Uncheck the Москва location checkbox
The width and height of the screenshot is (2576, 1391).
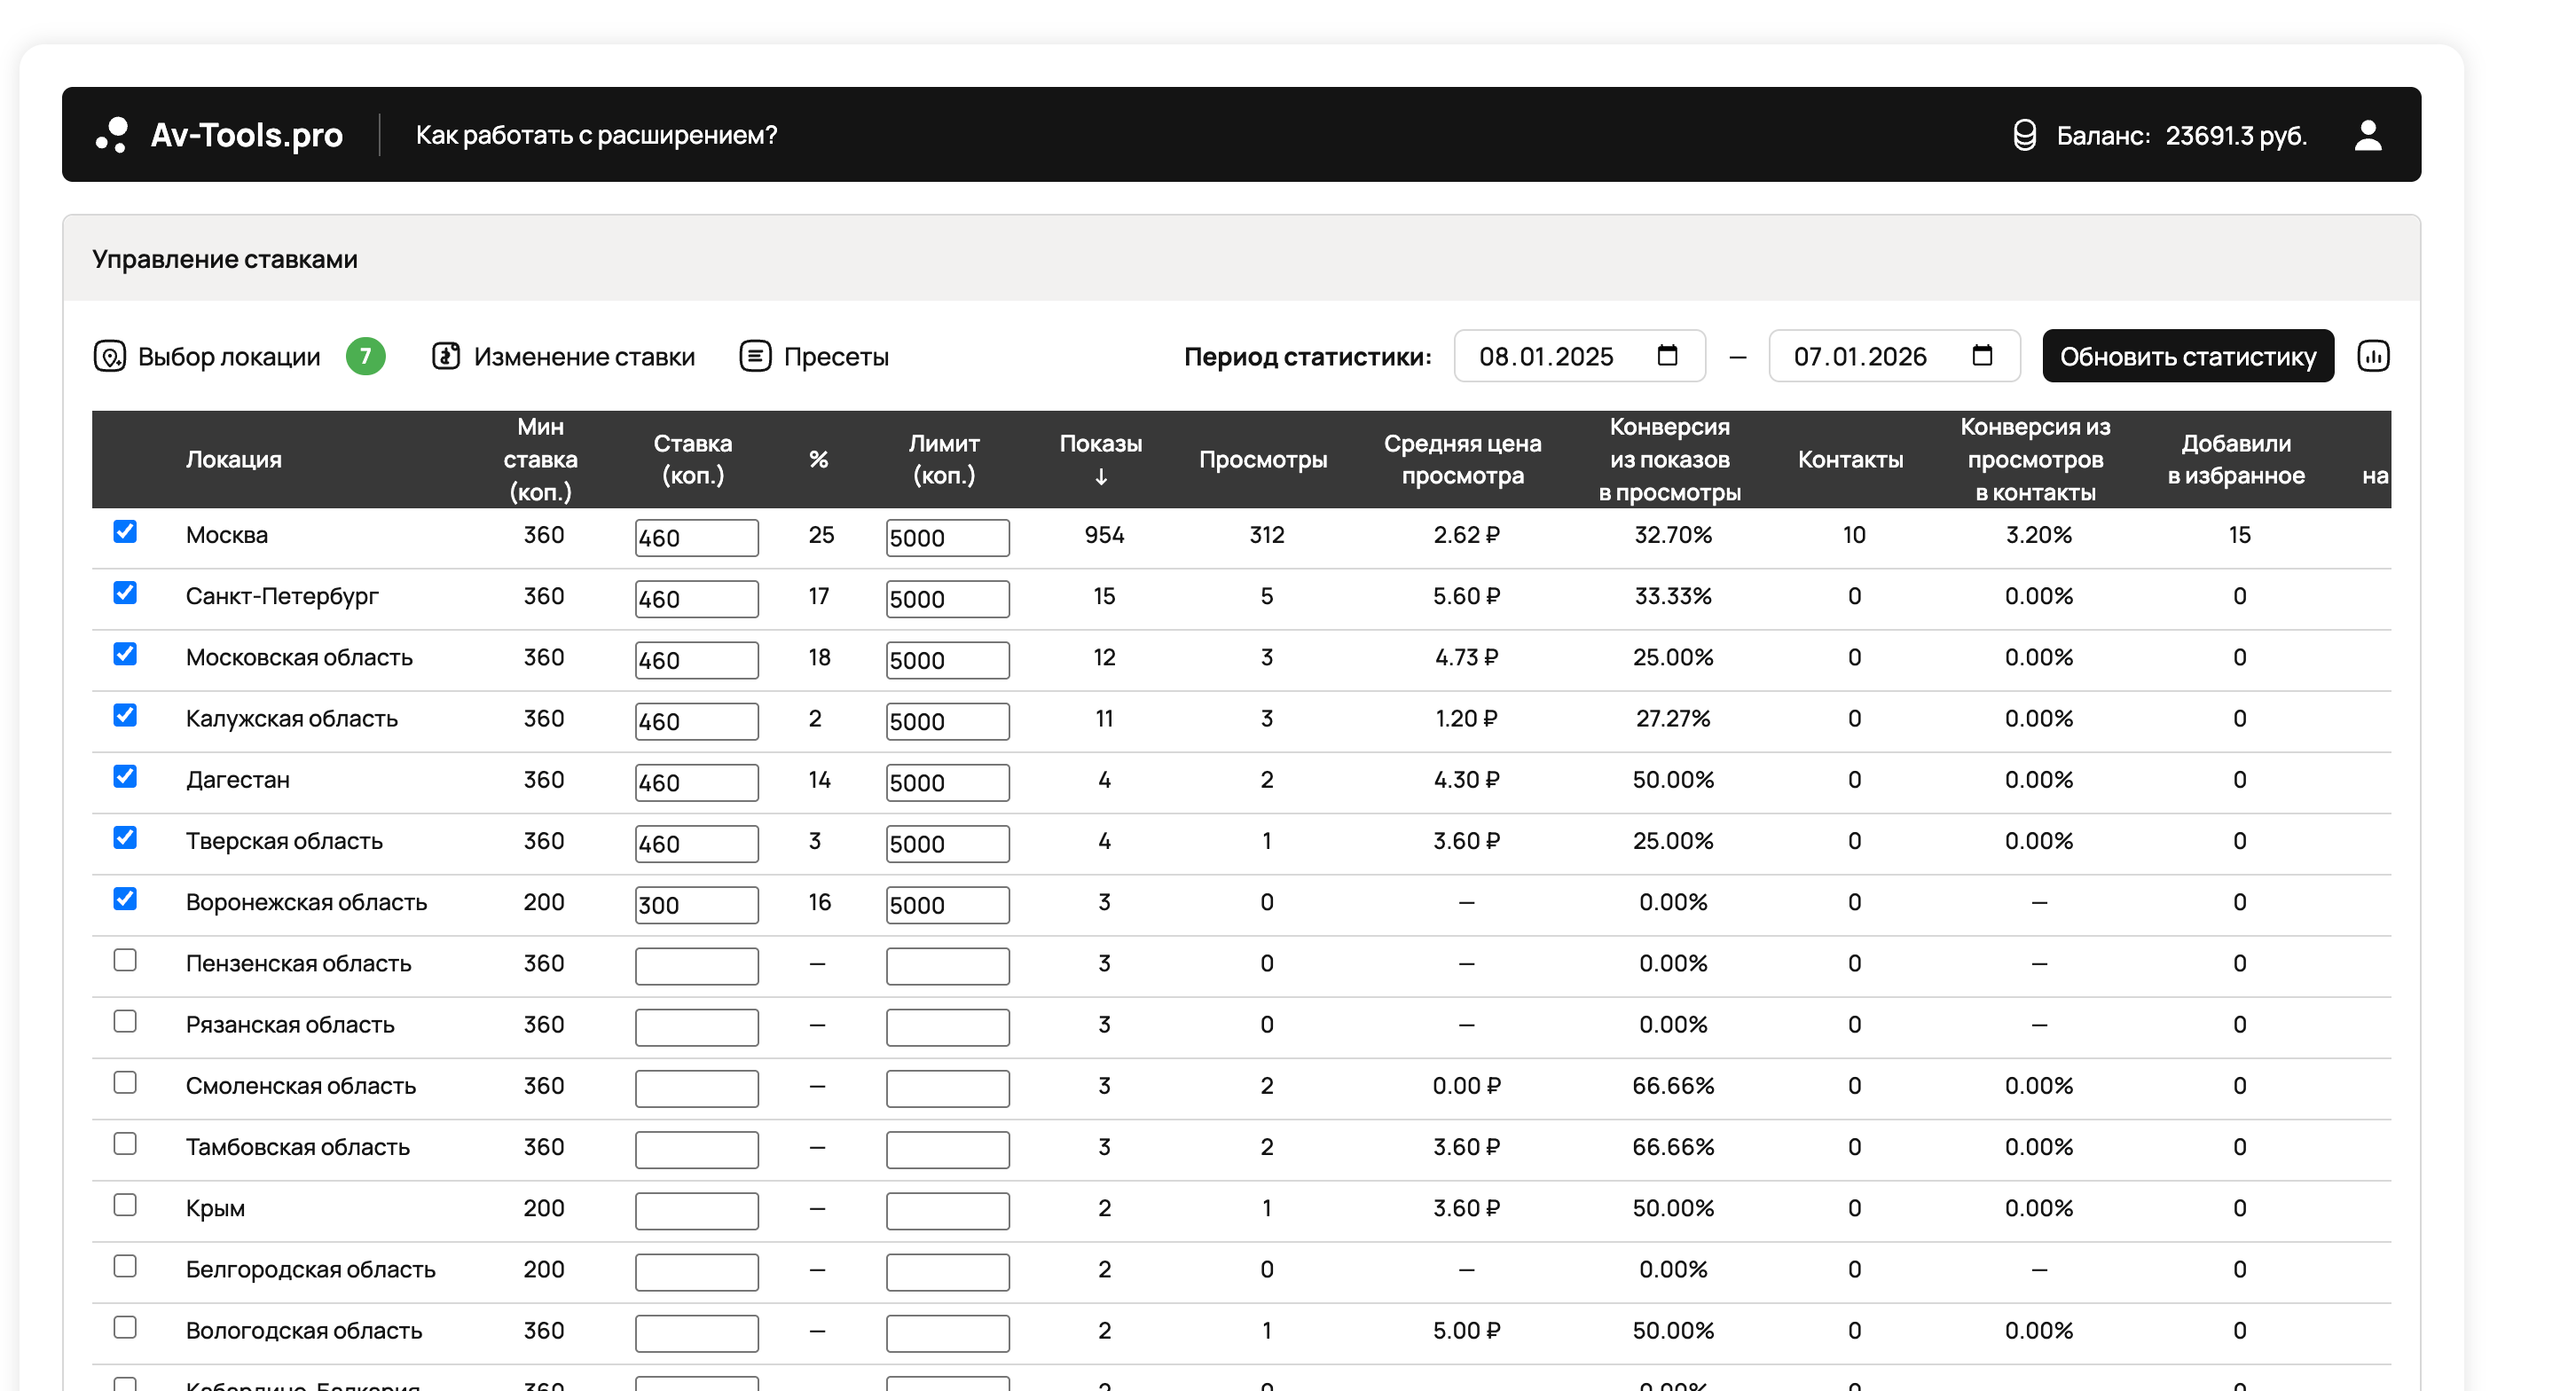tap(125, 532)
